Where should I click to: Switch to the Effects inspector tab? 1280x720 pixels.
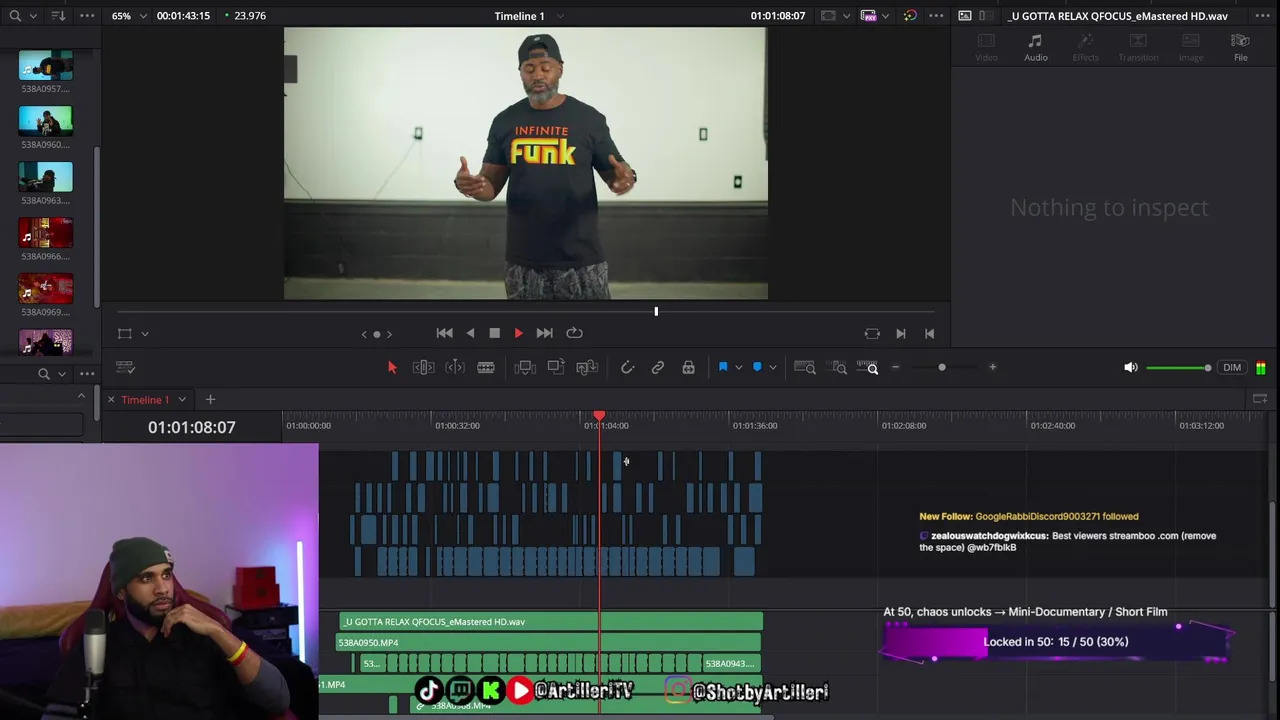click(x=1085, y=47)
